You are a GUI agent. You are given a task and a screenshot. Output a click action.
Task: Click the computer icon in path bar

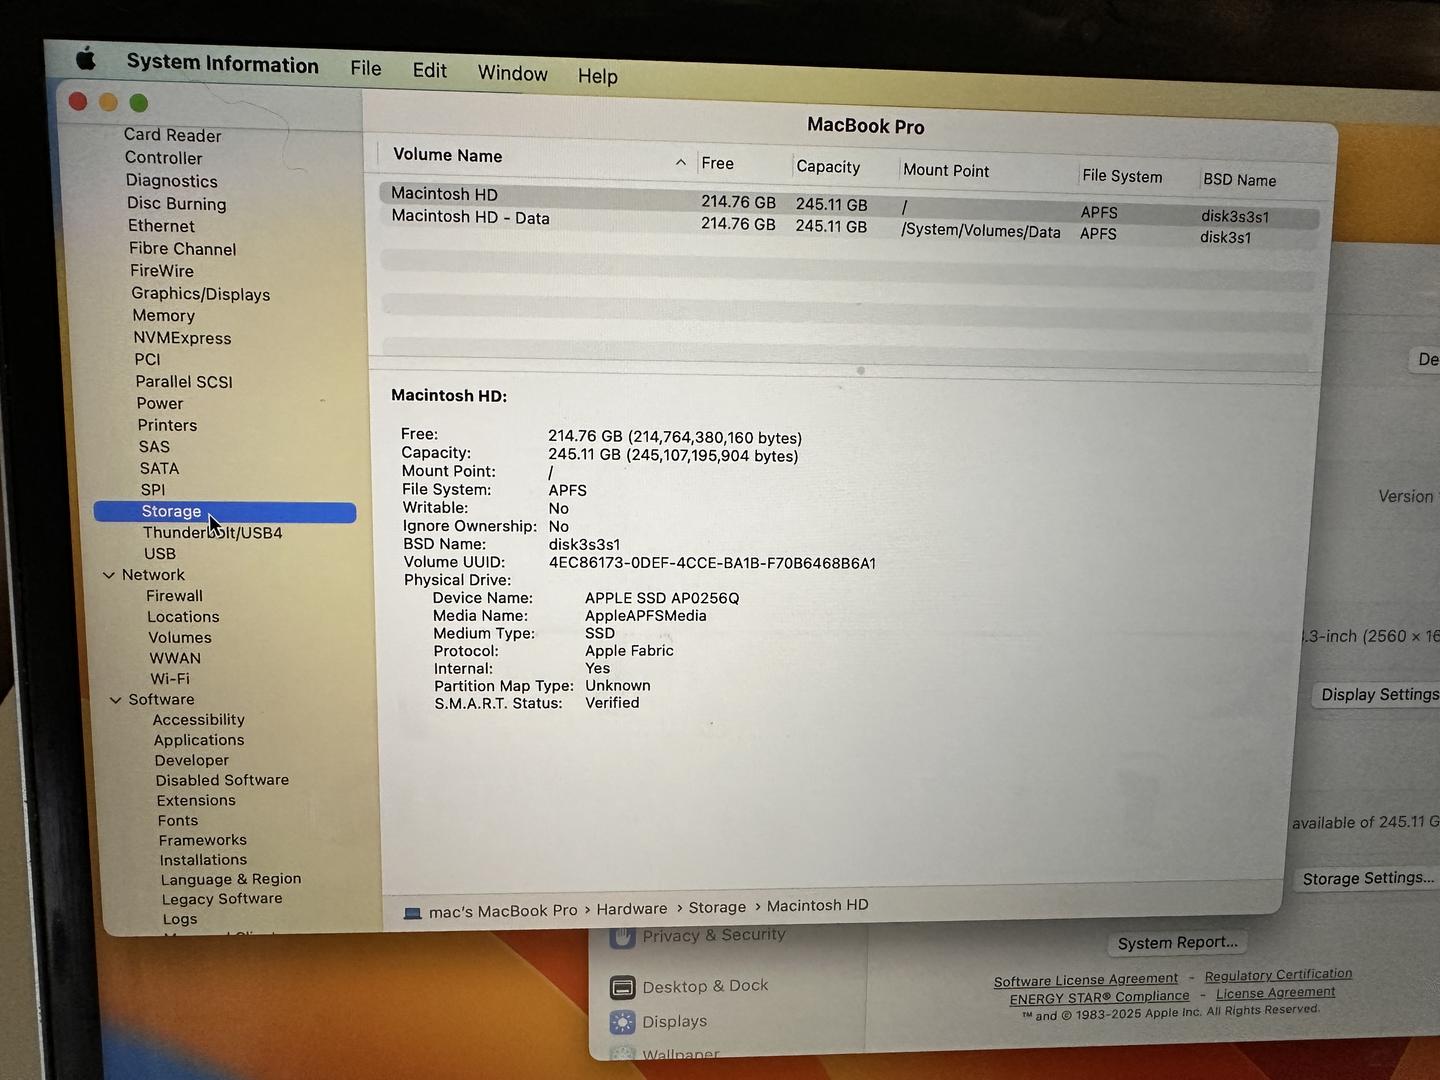coord(412,912)
